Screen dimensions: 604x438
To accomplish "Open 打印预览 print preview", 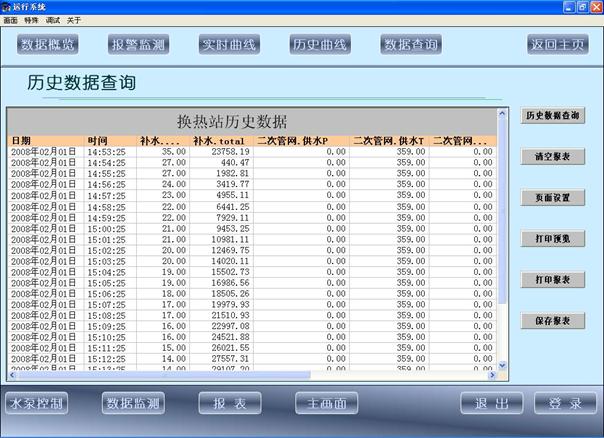I will point(553,239).
